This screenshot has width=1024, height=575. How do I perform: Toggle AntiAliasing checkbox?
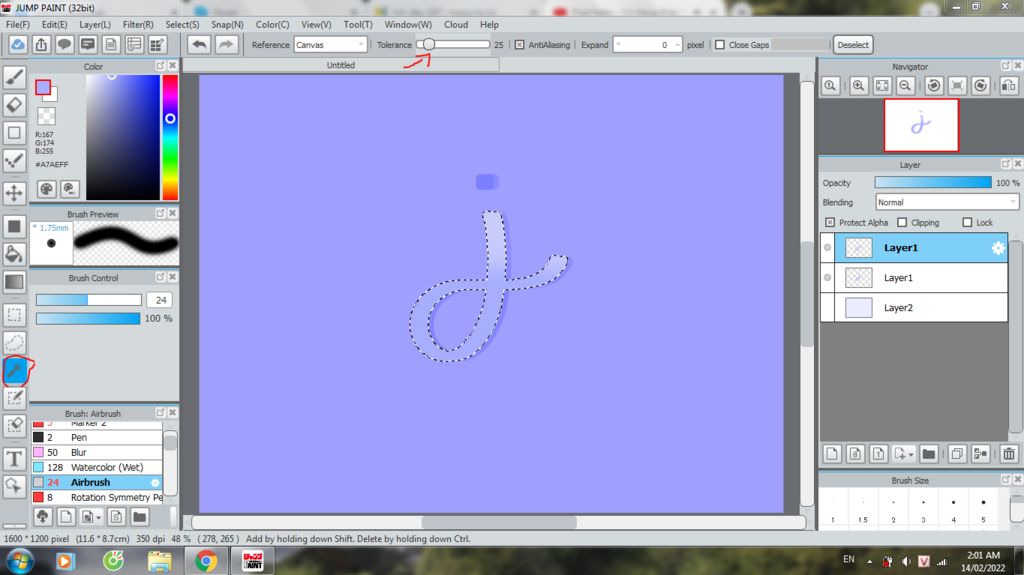click(519, 45)
